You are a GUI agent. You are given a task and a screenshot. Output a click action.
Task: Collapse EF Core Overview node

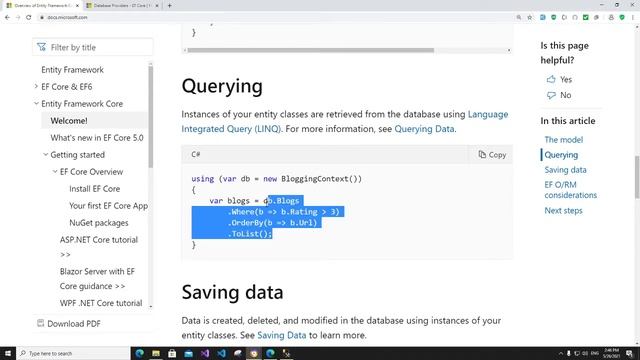click(x=55, y=172)
